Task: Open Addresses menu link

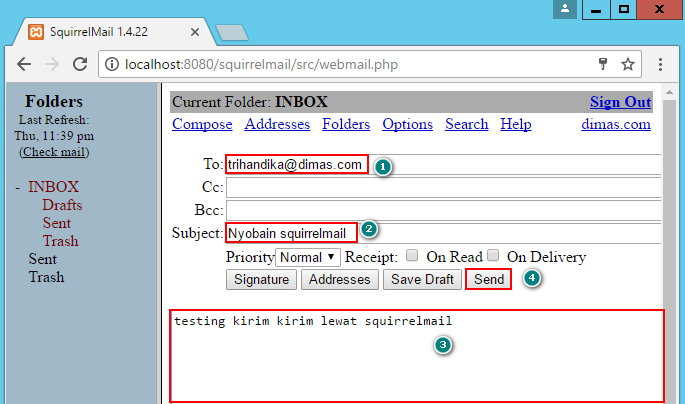Action: click(277, 124)
